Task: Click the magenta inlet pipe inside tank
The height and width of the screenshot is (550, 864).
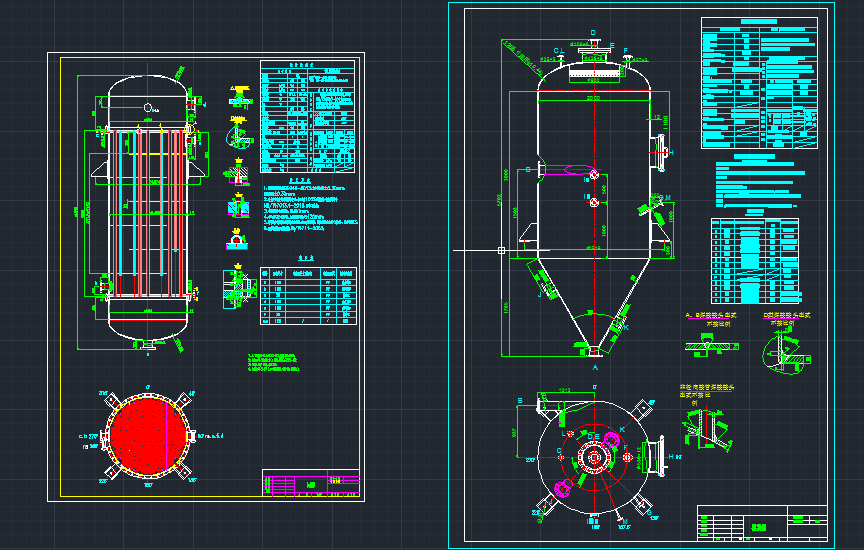Action: [568, 170]
